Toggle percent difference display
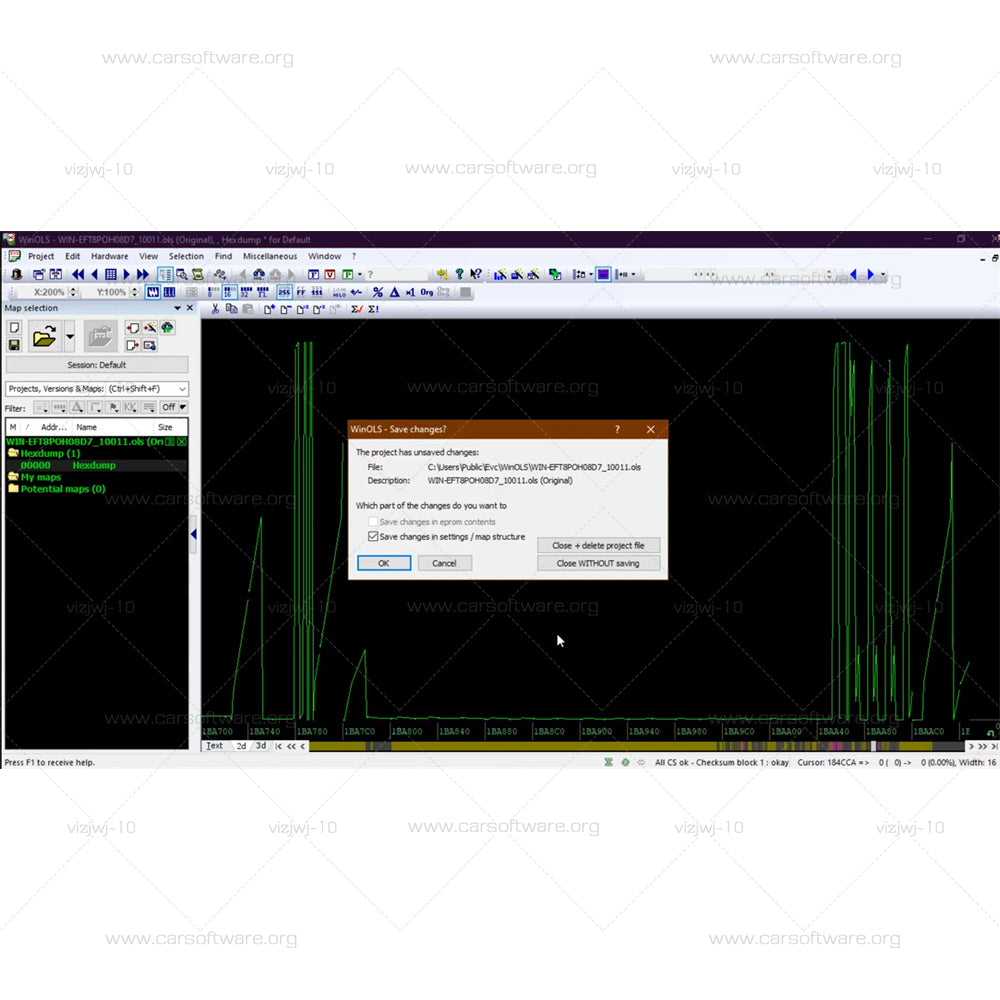The height and width of the screenshot is (1000, 1000). 378,292
